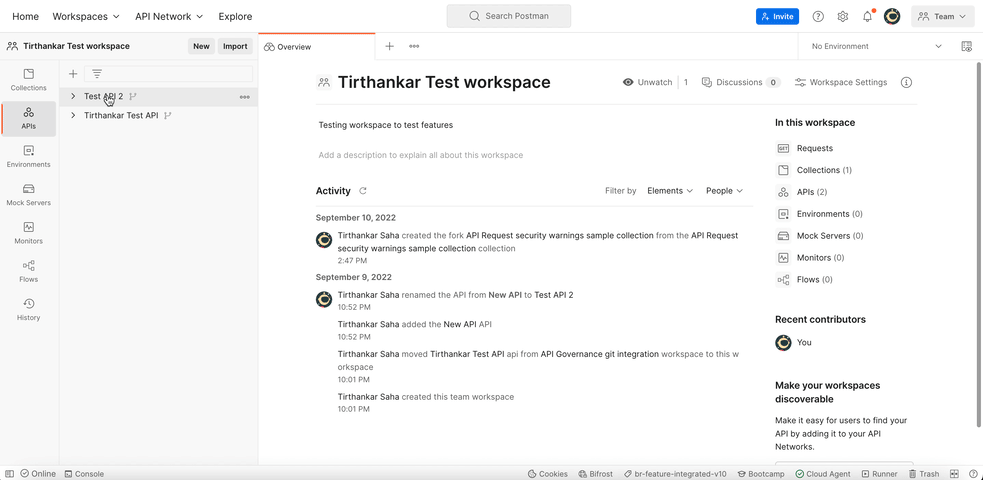Click the Import button
Screen dimensions: 983x480
pos(235,46)
